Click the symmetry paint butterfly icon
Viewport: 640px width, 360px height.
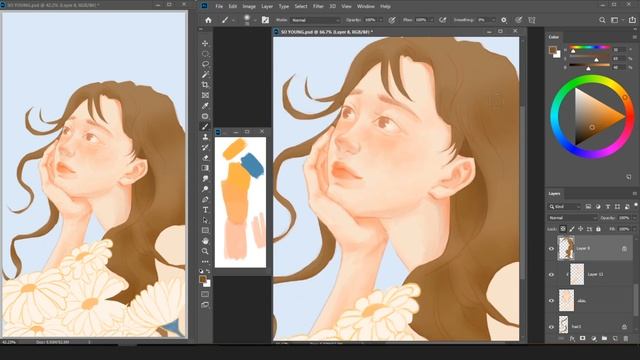pyautogui.click(x=532, y=20)
